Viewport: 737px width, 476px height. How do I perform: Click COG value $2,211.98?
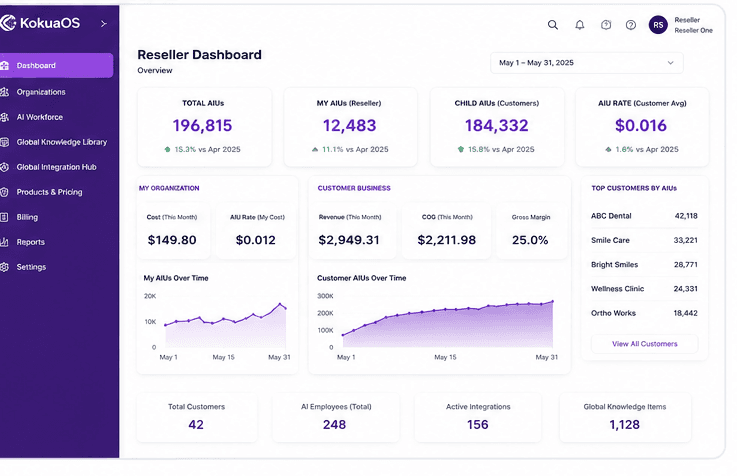(447, 240)
